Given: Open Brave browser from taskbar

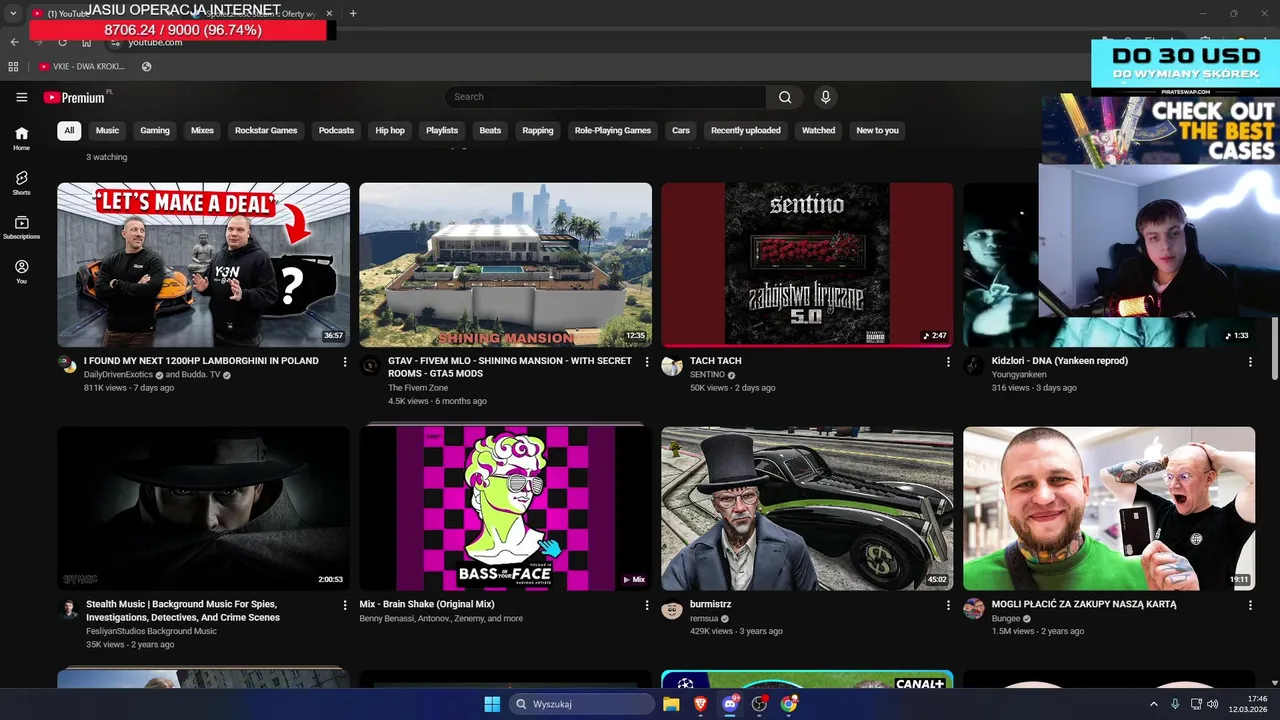Looking at the screenshot, I should [700, 704].
